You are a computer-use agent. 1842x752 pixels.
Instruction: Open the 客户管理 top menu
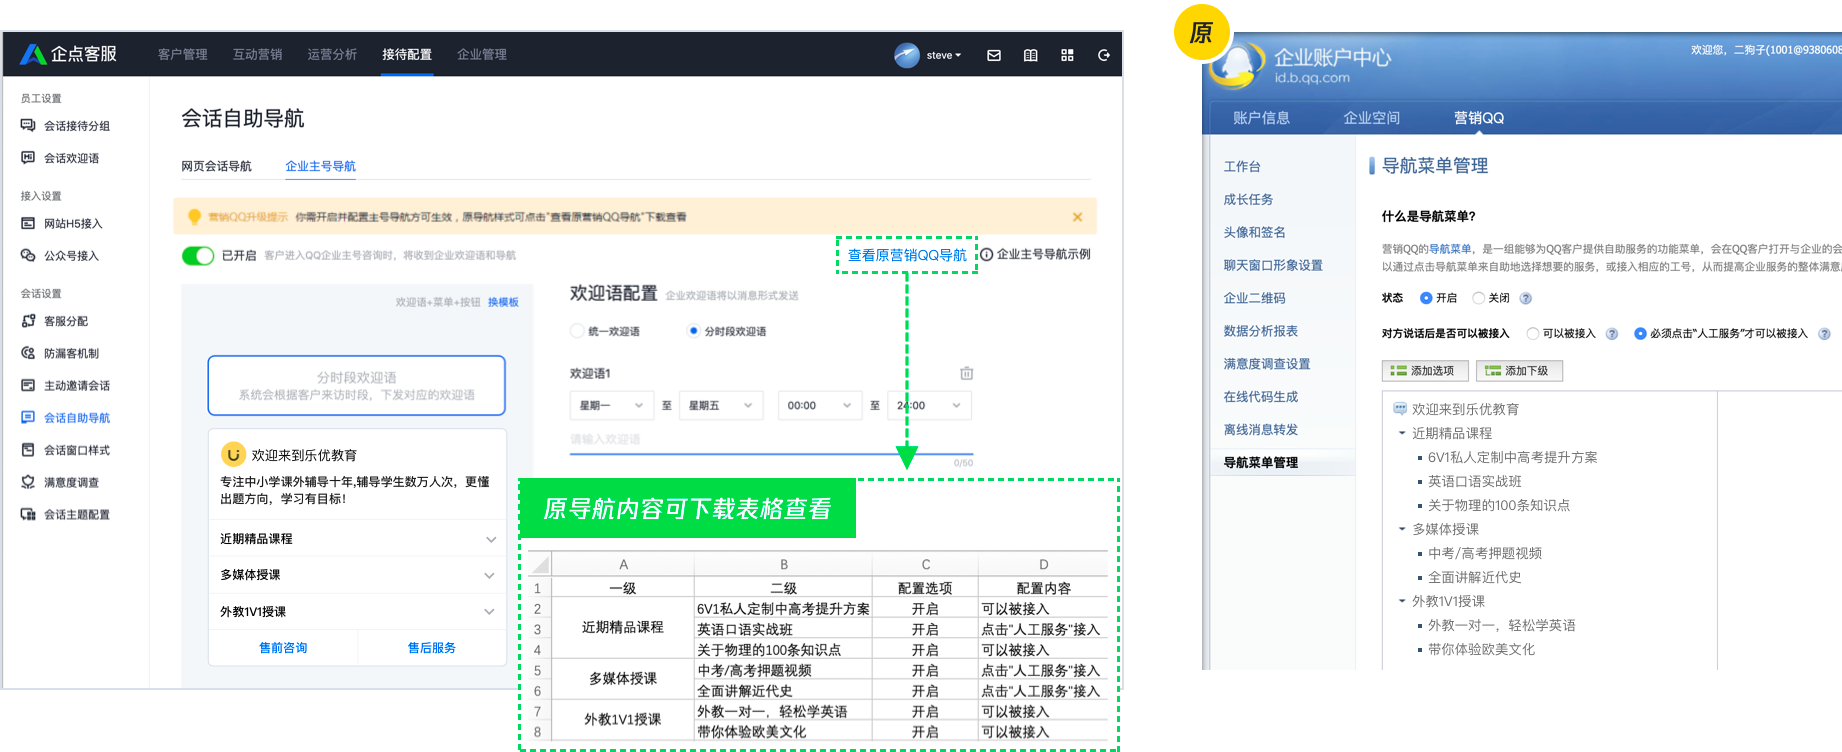tap(183, 55)
